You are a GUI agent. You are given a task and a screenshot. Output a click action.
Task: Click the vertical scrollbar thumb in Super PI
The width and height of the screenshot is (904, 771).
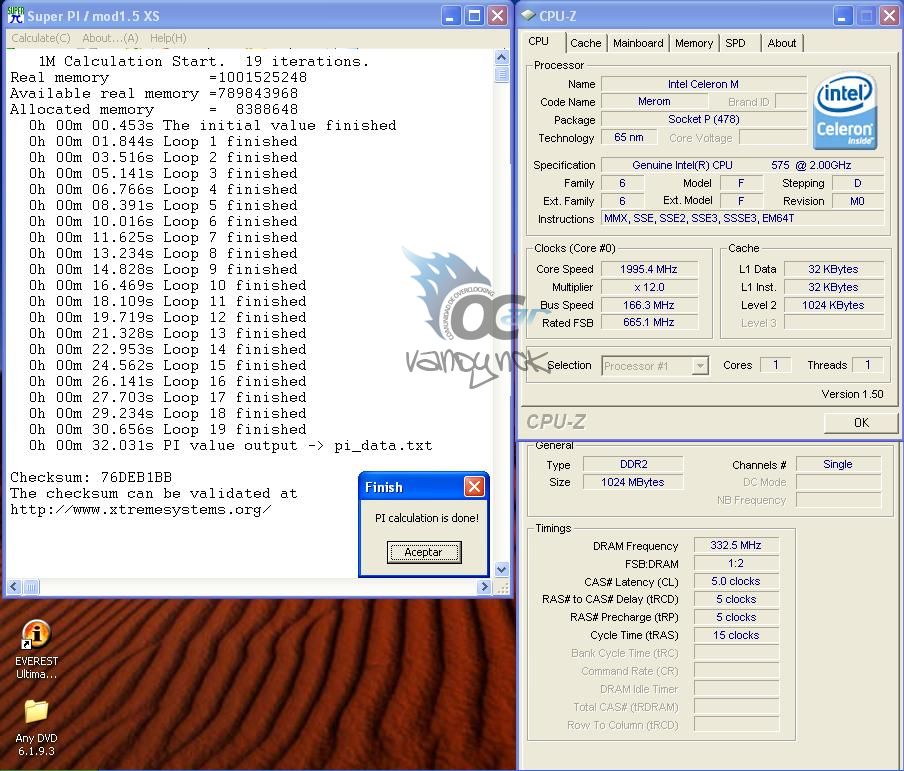pos(502,74)
